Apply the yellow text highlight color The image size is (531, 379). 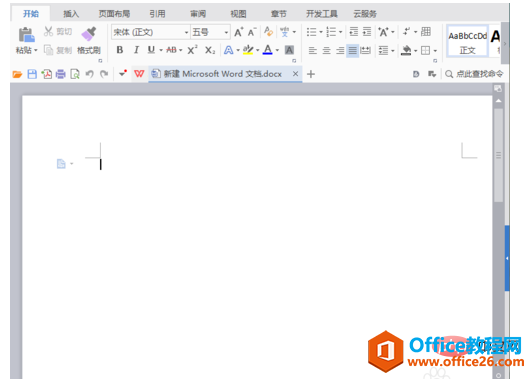[x=248, y=50]
